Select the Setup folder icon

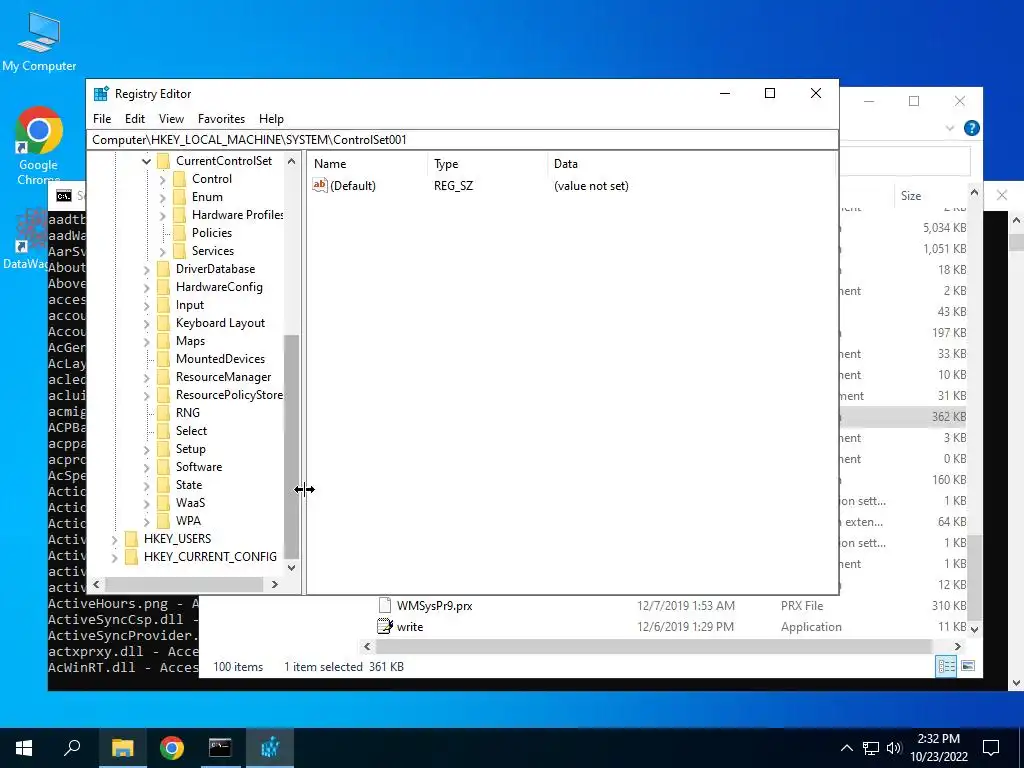tap(163, 449)
